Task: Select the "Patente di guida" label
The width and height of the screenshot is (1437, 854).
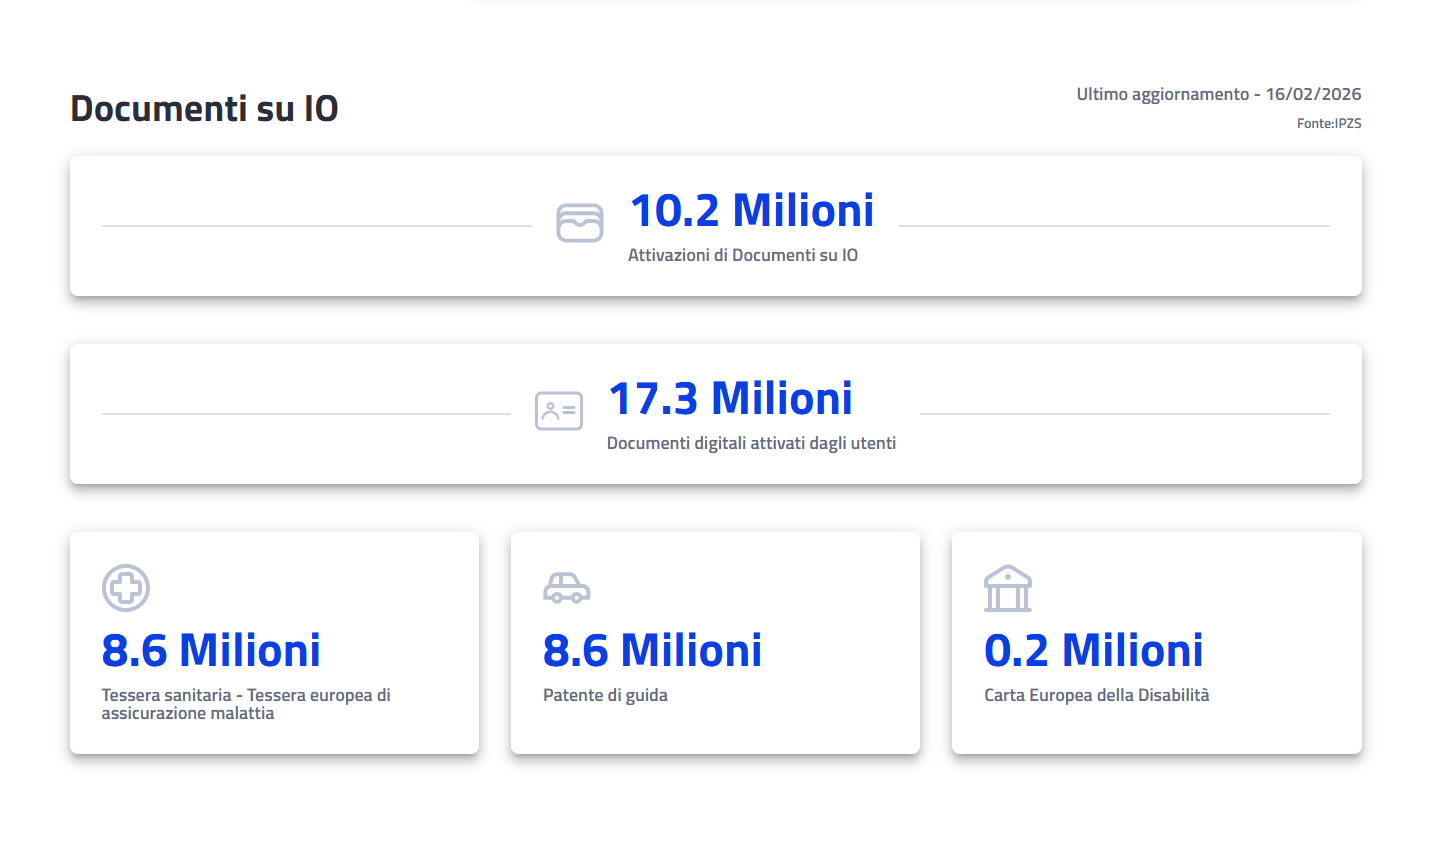Action: click(605, 695)
